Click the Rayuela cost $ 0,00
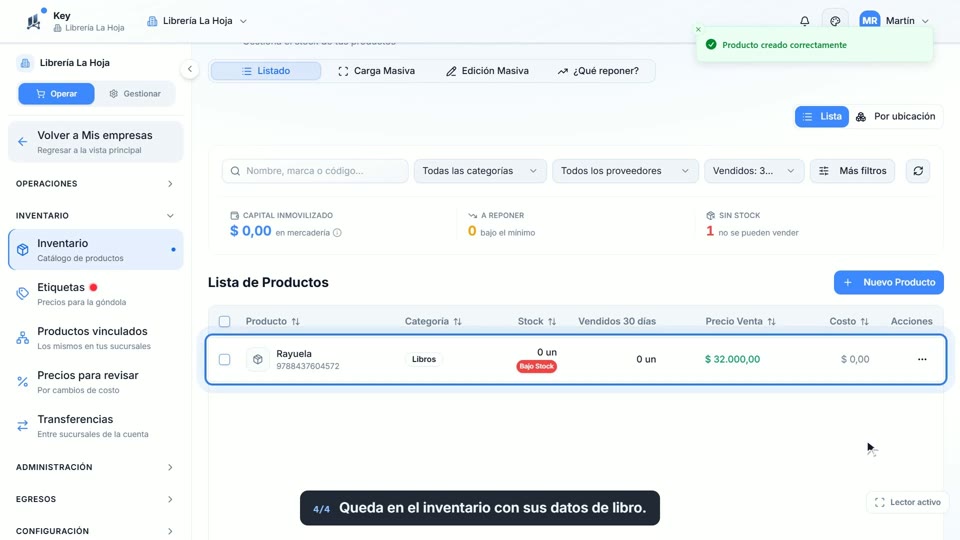 pyautogui.click(x=855, y=359)
